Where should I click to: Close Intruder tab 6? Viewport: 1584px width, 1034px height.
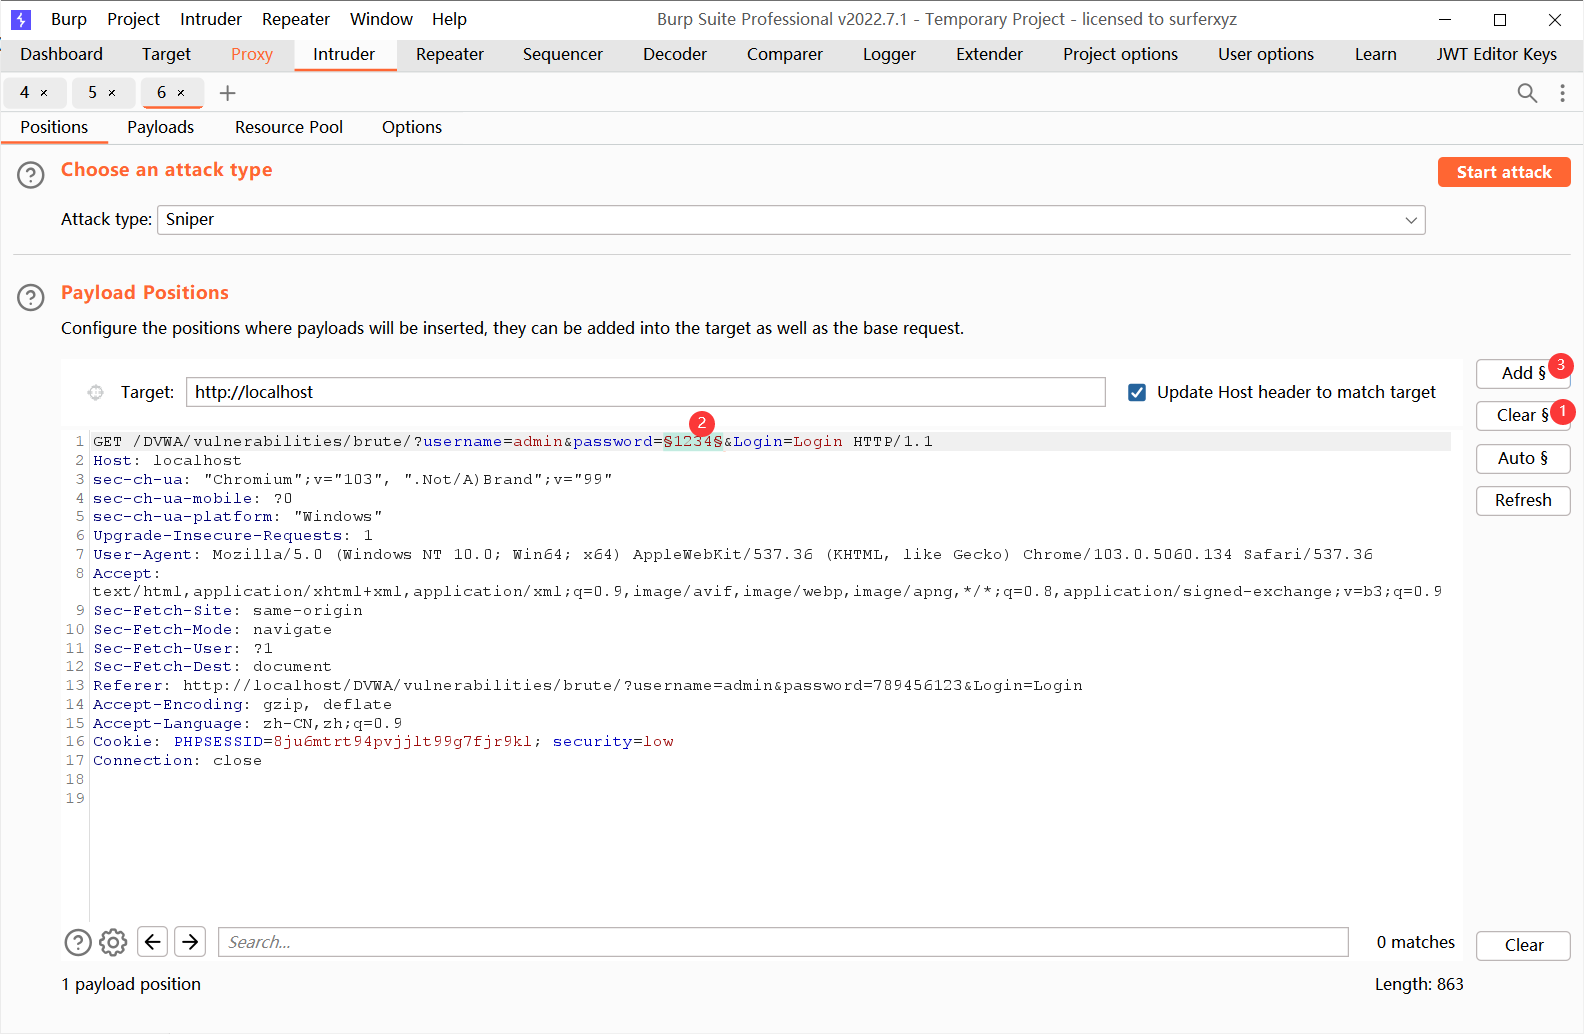(181, 93)
